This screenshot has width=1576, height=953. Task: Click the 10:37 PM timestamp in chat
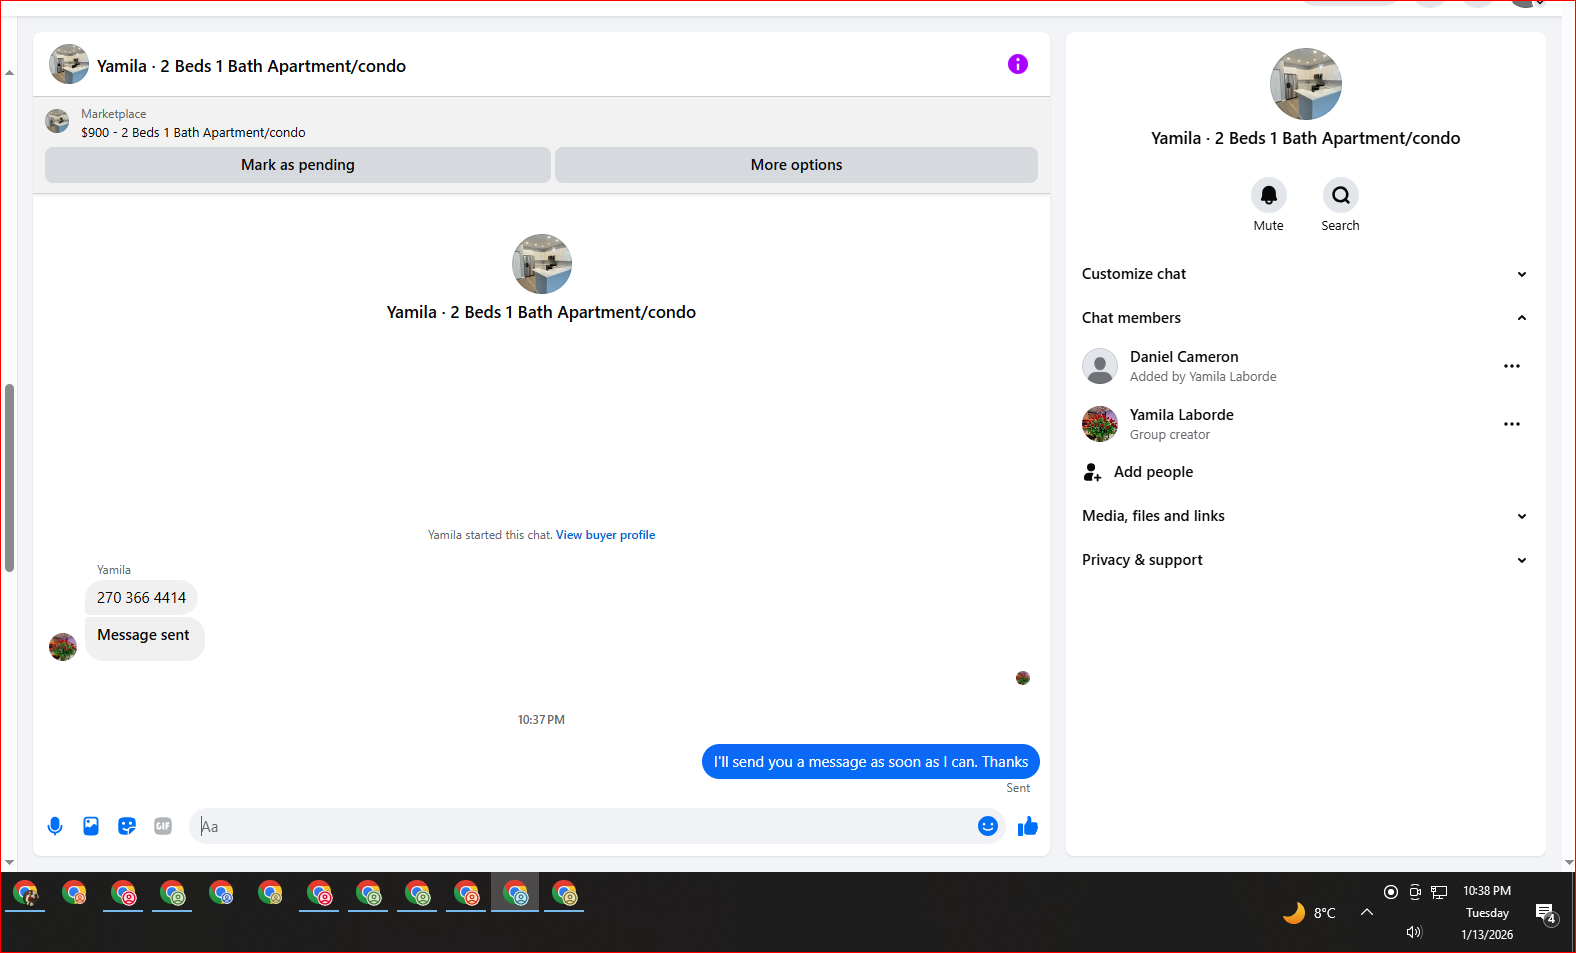(541, 720)
